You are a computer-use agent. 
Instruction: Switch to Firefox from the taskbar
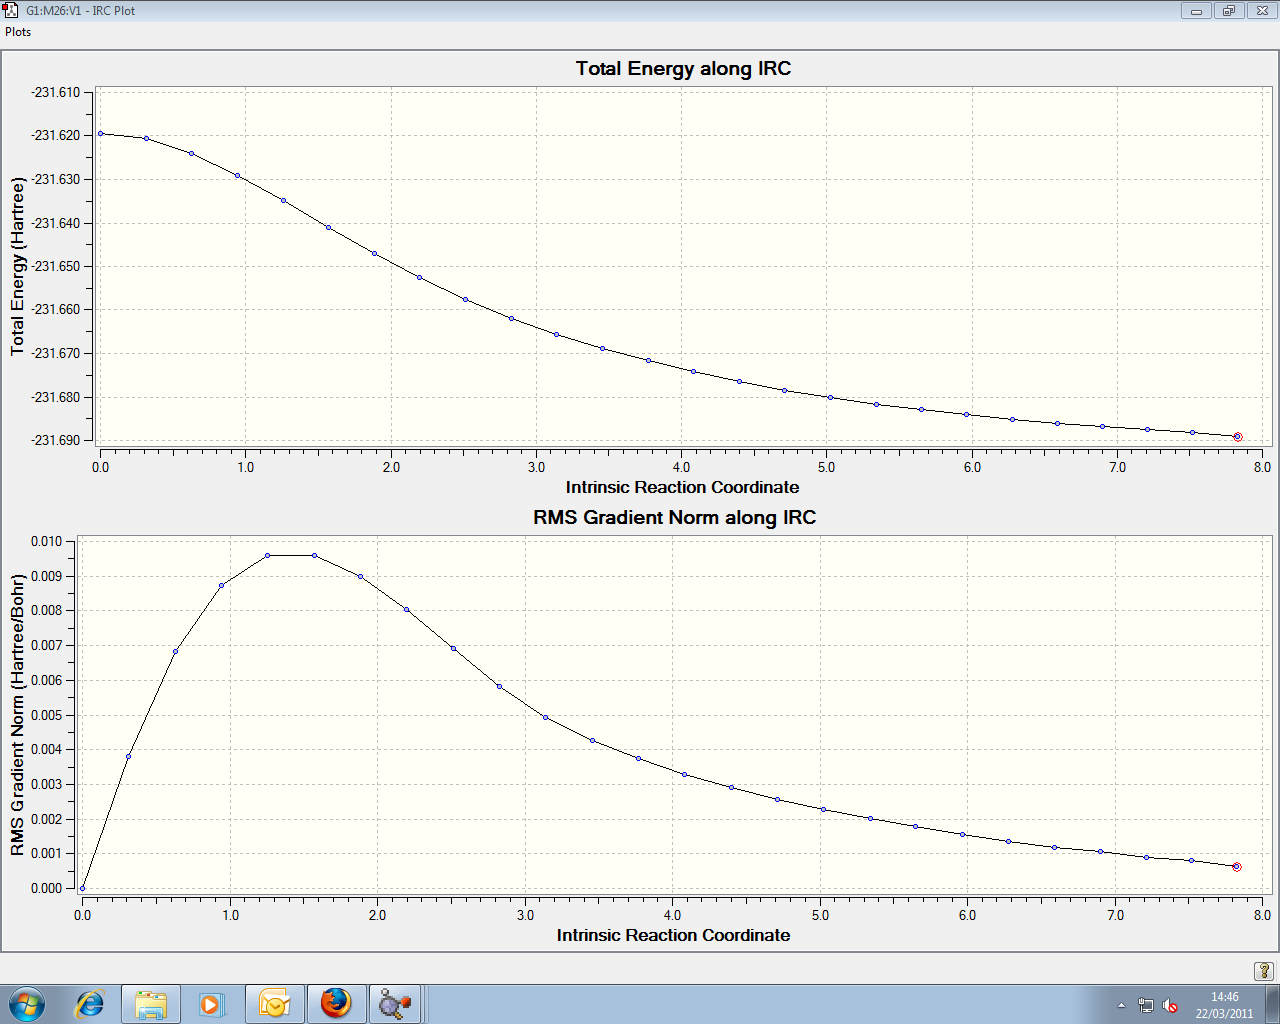point(336,1004)
